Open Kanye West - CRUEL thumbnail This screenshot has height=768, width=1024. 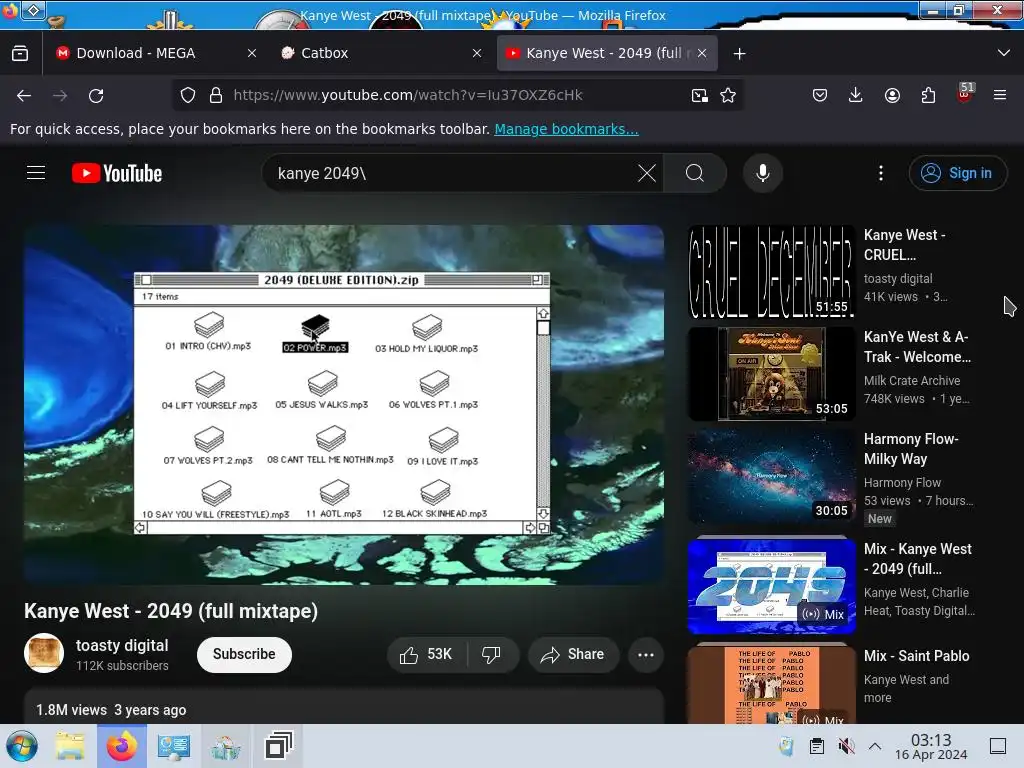pos(771,272)
